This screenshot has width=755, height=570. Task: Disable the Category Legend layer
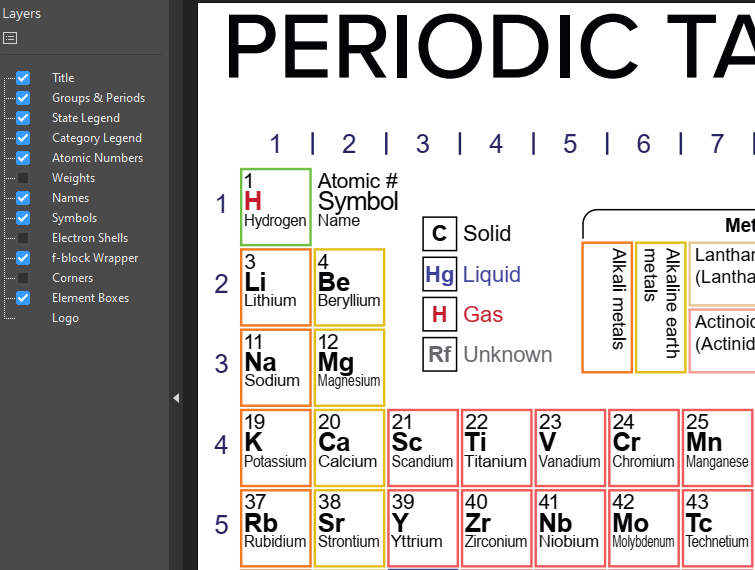click(23, 138)
